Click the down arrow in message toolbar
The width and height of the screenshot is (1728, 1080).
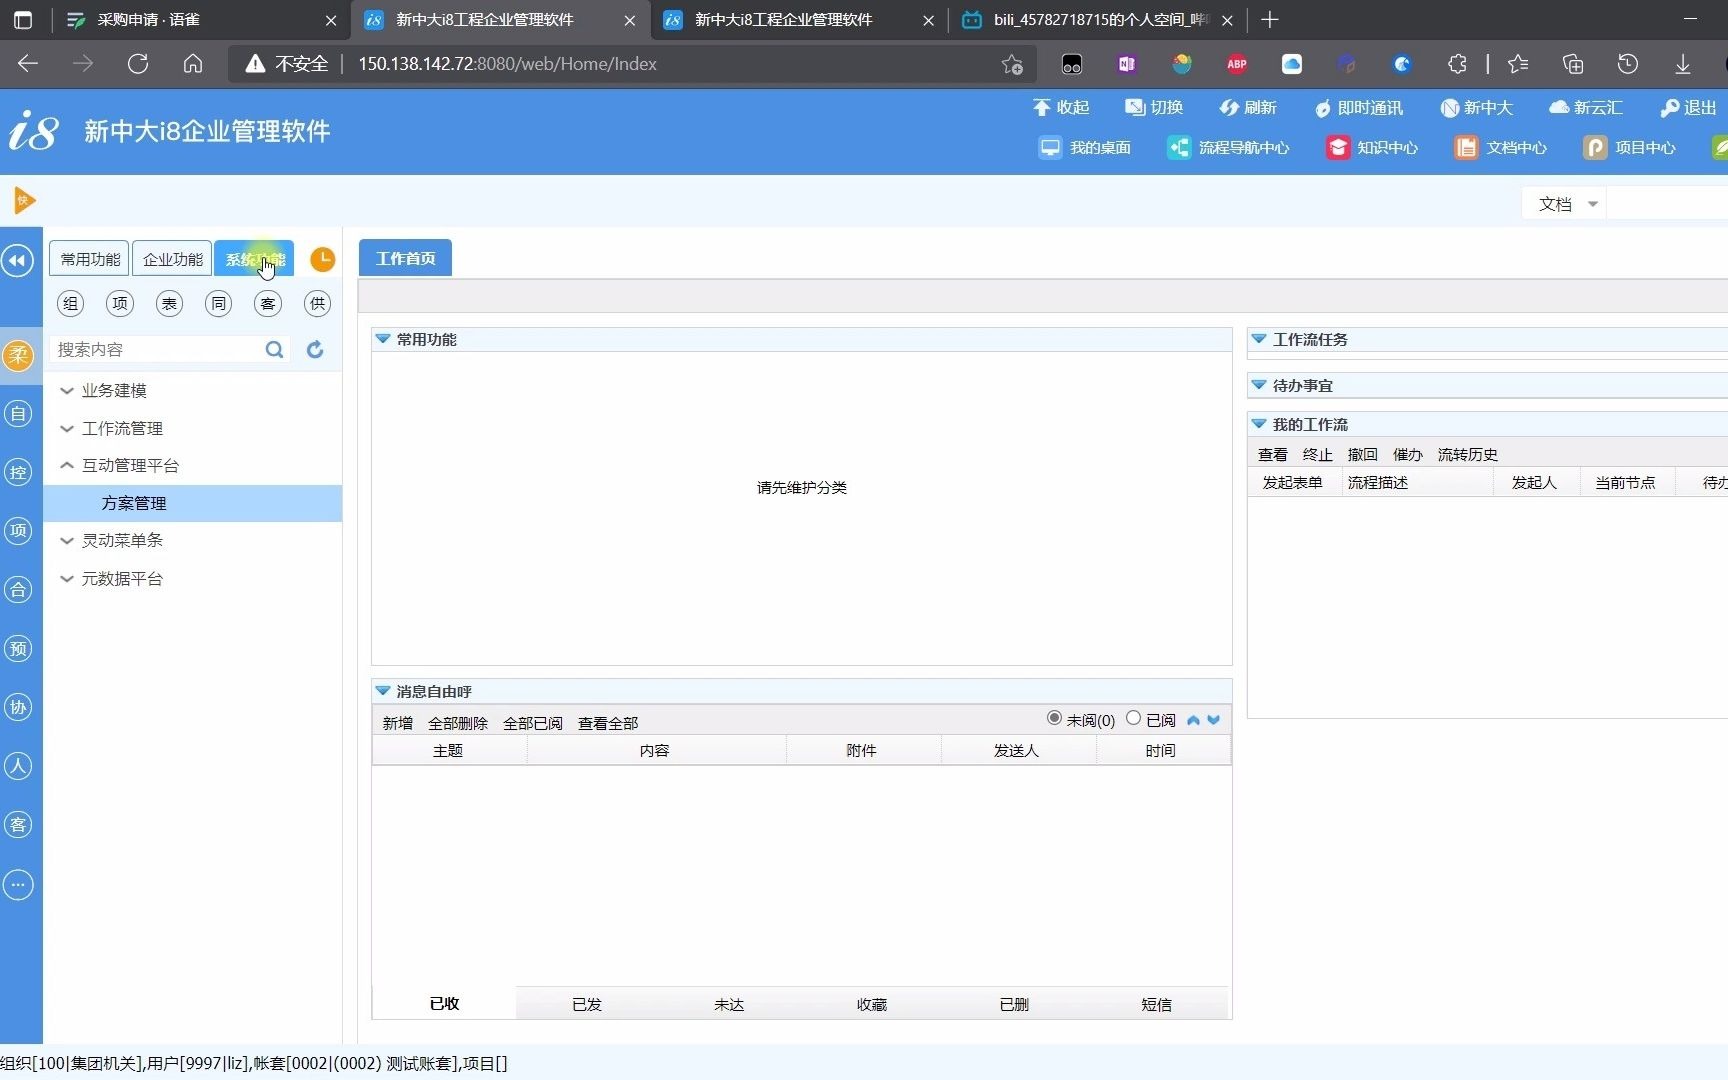1214,720
